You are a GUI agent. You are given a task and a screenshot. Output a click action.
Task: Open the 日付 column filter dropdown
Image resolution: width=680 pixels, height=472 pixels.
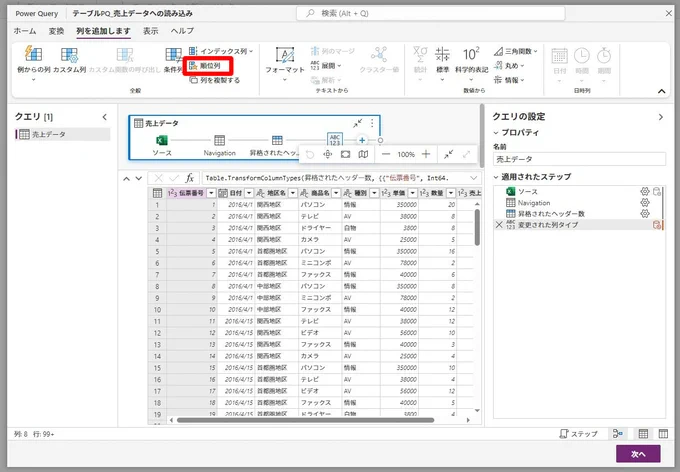point(249,193)
